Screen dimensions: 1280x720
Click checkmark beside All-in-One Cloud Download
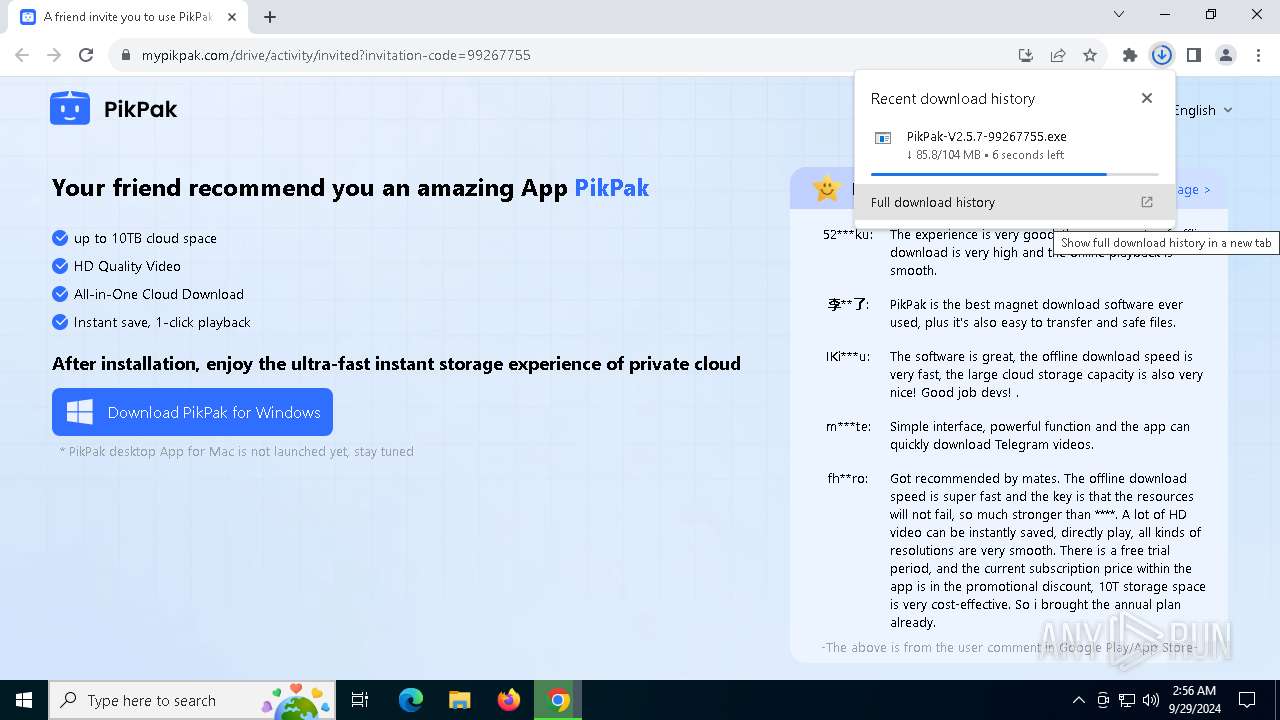[x=60, y=294]
